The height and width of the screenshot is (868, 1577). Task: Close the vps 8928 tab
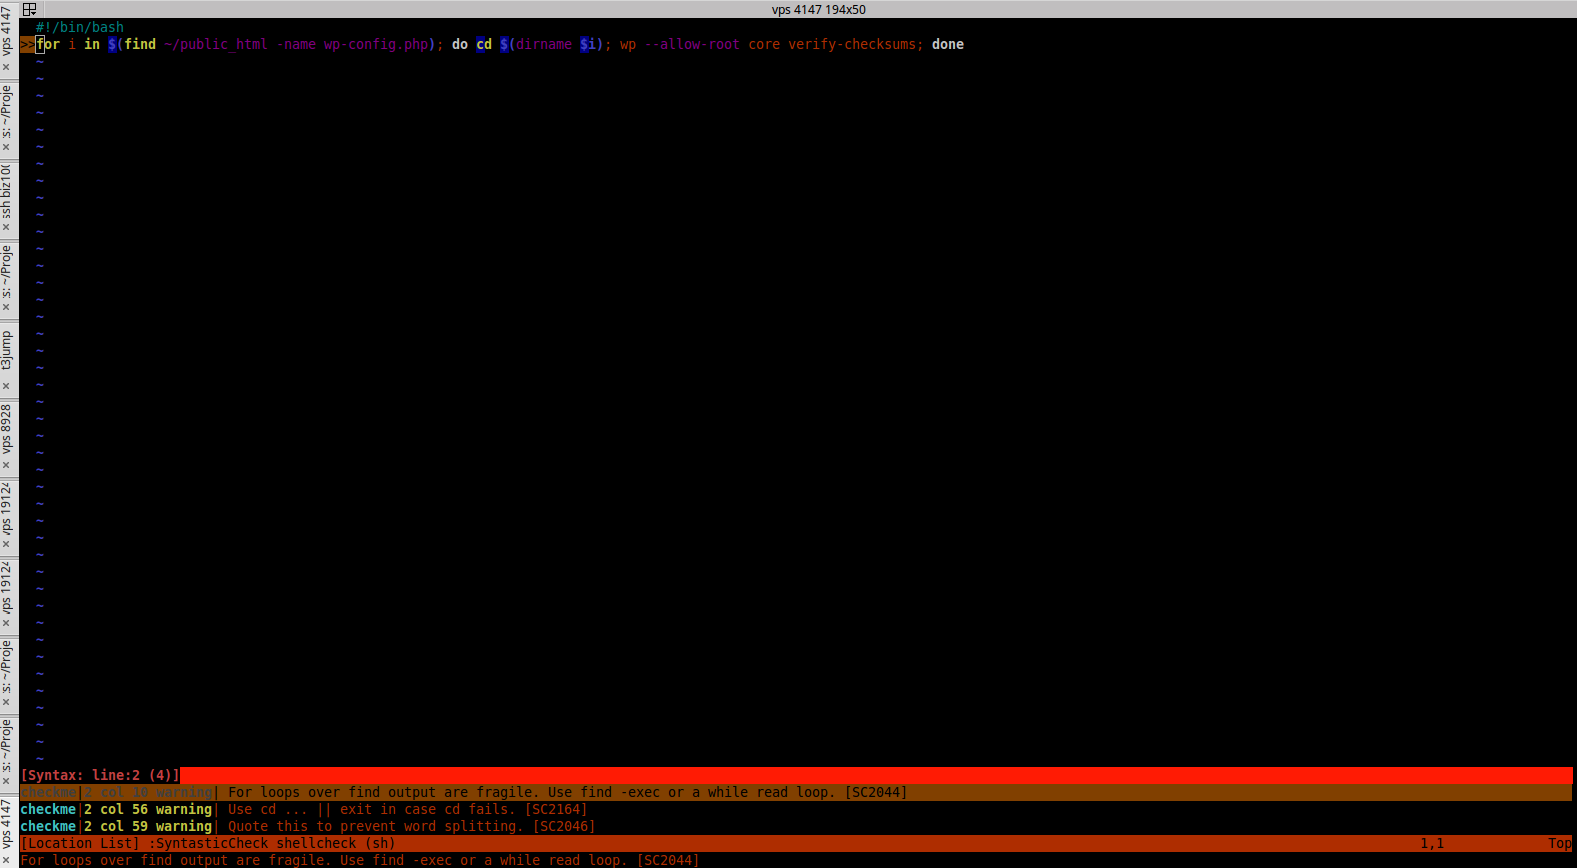point(6,465)
